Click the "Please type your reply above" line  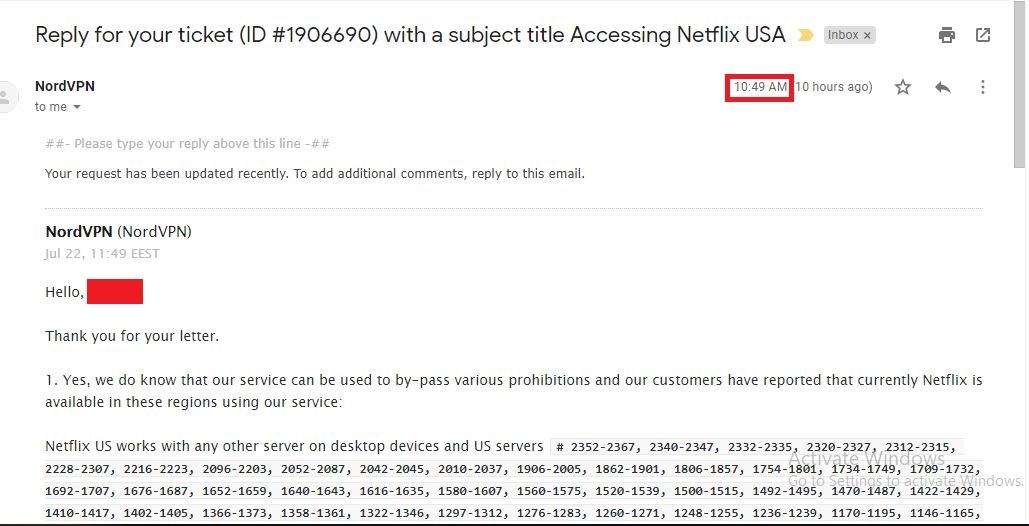pyautogui.click(x=187, y=143)
